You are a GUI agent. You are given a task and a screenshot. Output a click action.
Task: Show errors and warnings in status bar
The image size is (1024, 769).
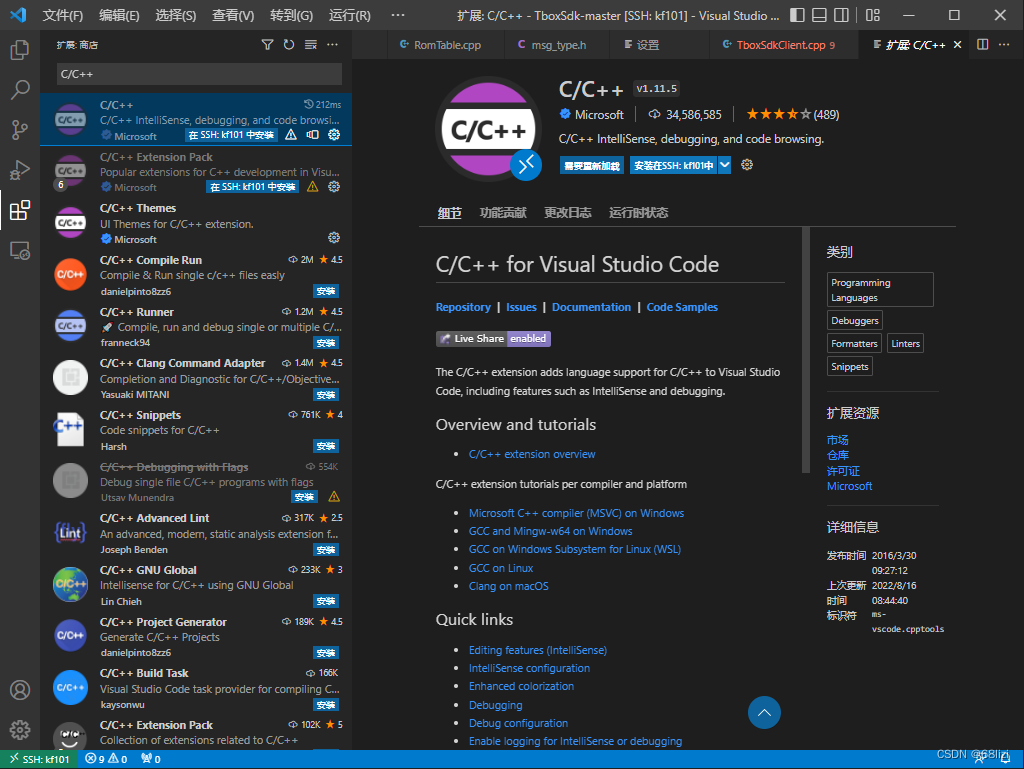[106, 759]
